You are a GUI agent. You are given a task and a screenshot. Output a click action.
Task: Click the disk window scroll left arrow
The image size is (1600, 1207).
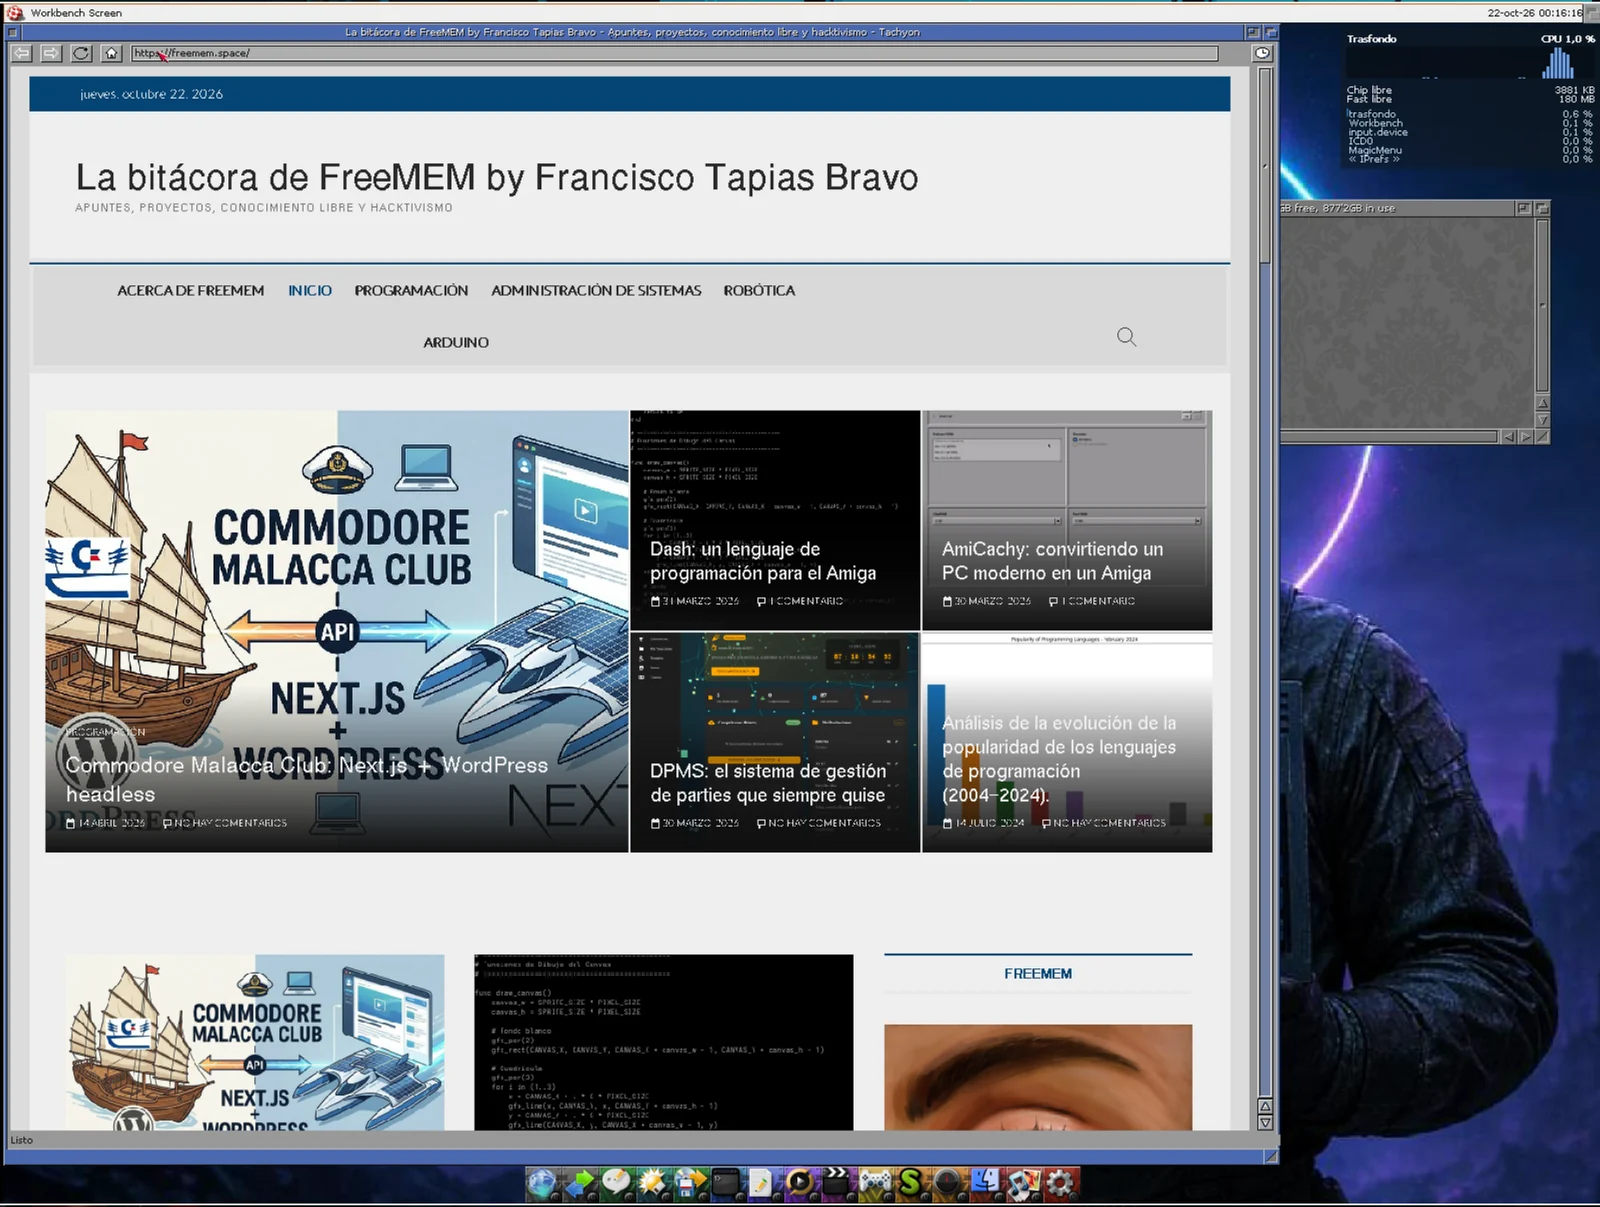pos(1509,437)
